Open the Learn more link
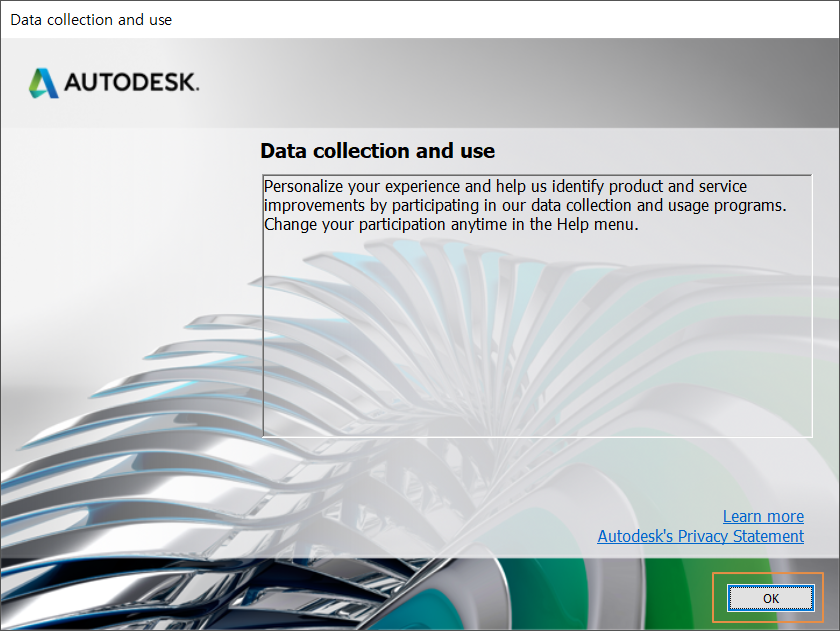The image size is (840, 631). [x=763, y=516]
